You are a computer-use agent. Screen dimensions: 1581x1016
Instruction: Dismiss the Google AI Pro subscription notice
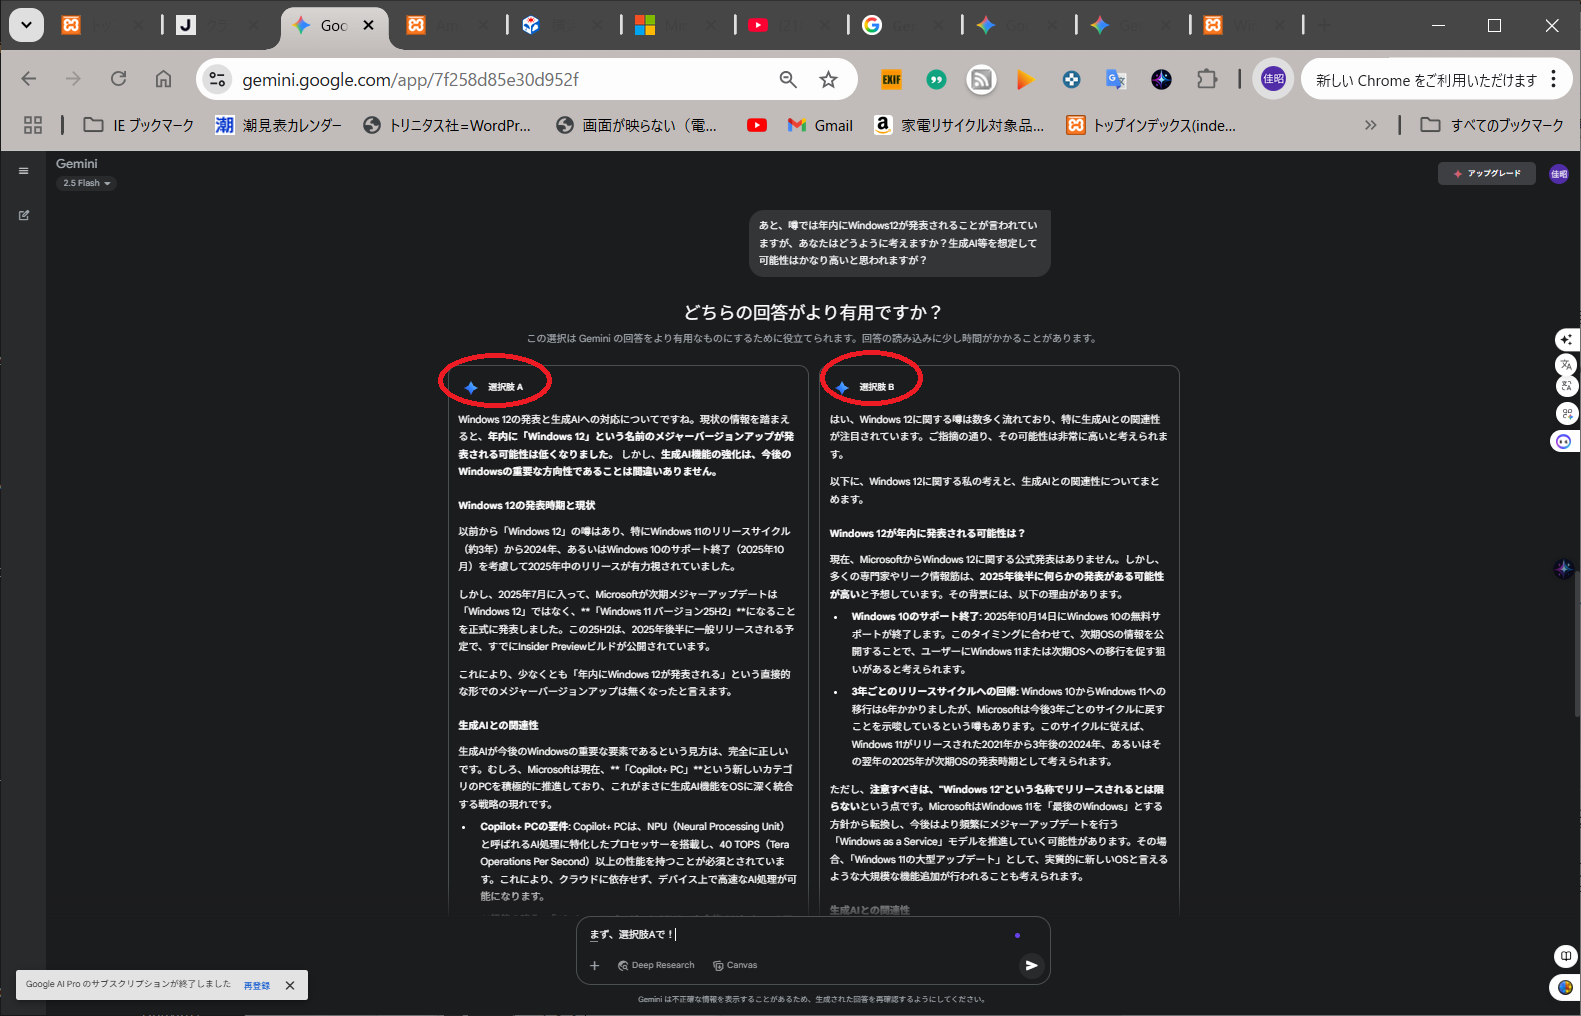point(290,985)
